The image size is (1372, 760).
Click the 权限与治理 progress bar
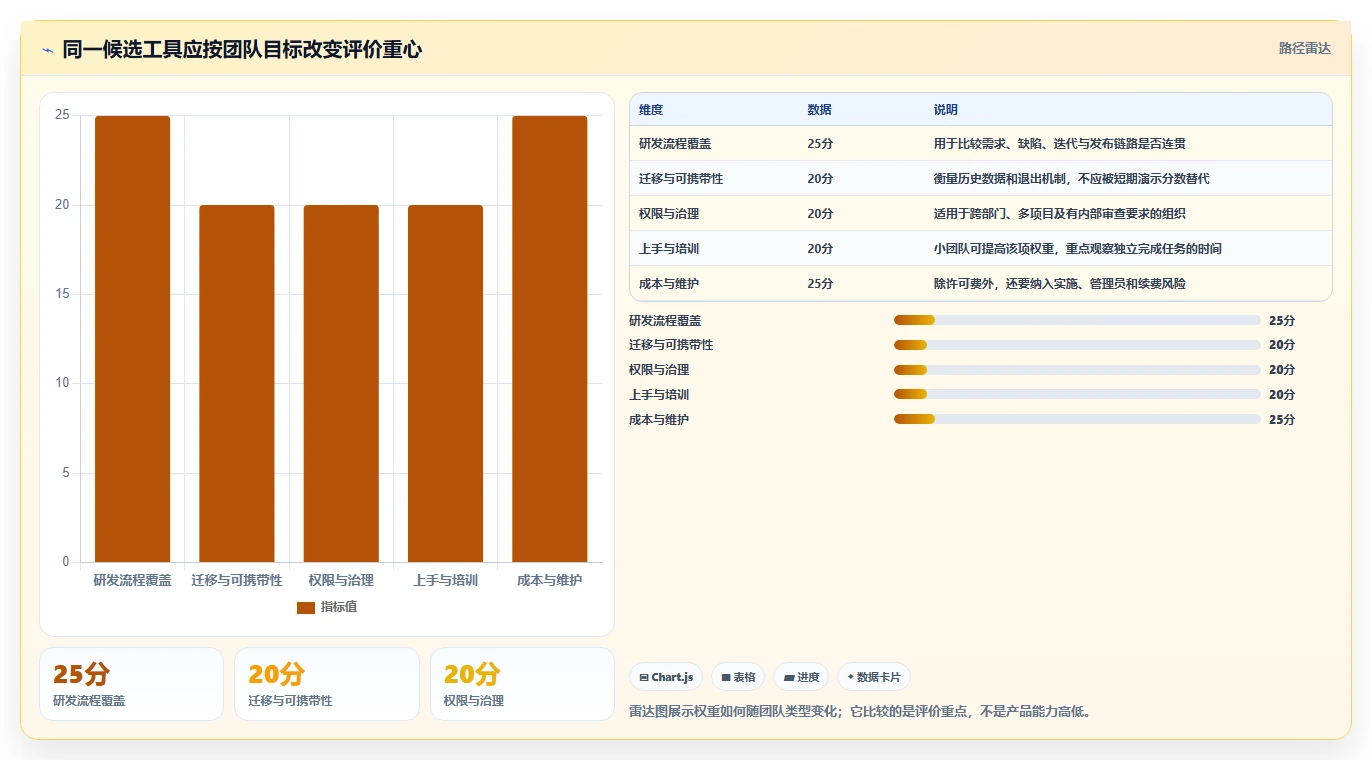1077,370
